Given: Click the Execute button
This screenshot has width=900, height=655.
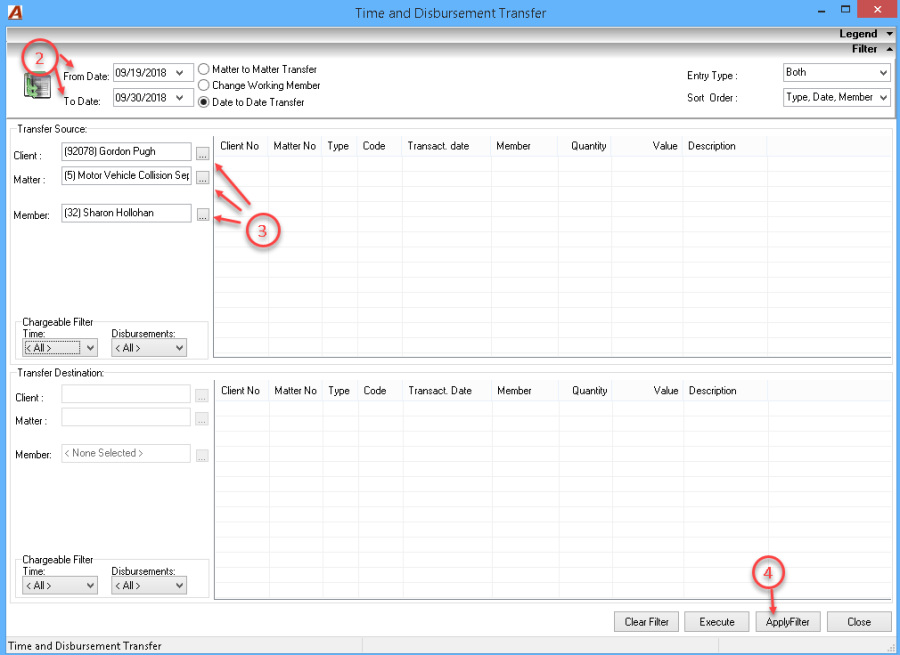Looking at the screenshot, I should 717,622.
